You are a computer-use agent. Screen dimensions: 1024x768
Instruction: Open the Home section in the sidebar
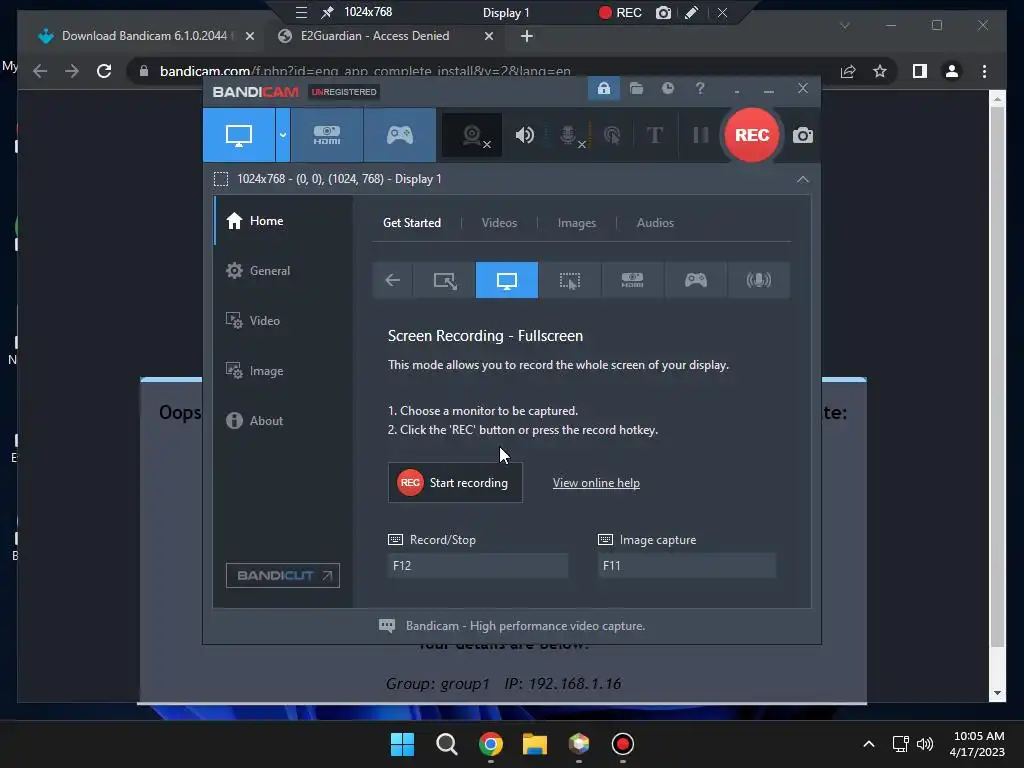coord(283,221)
